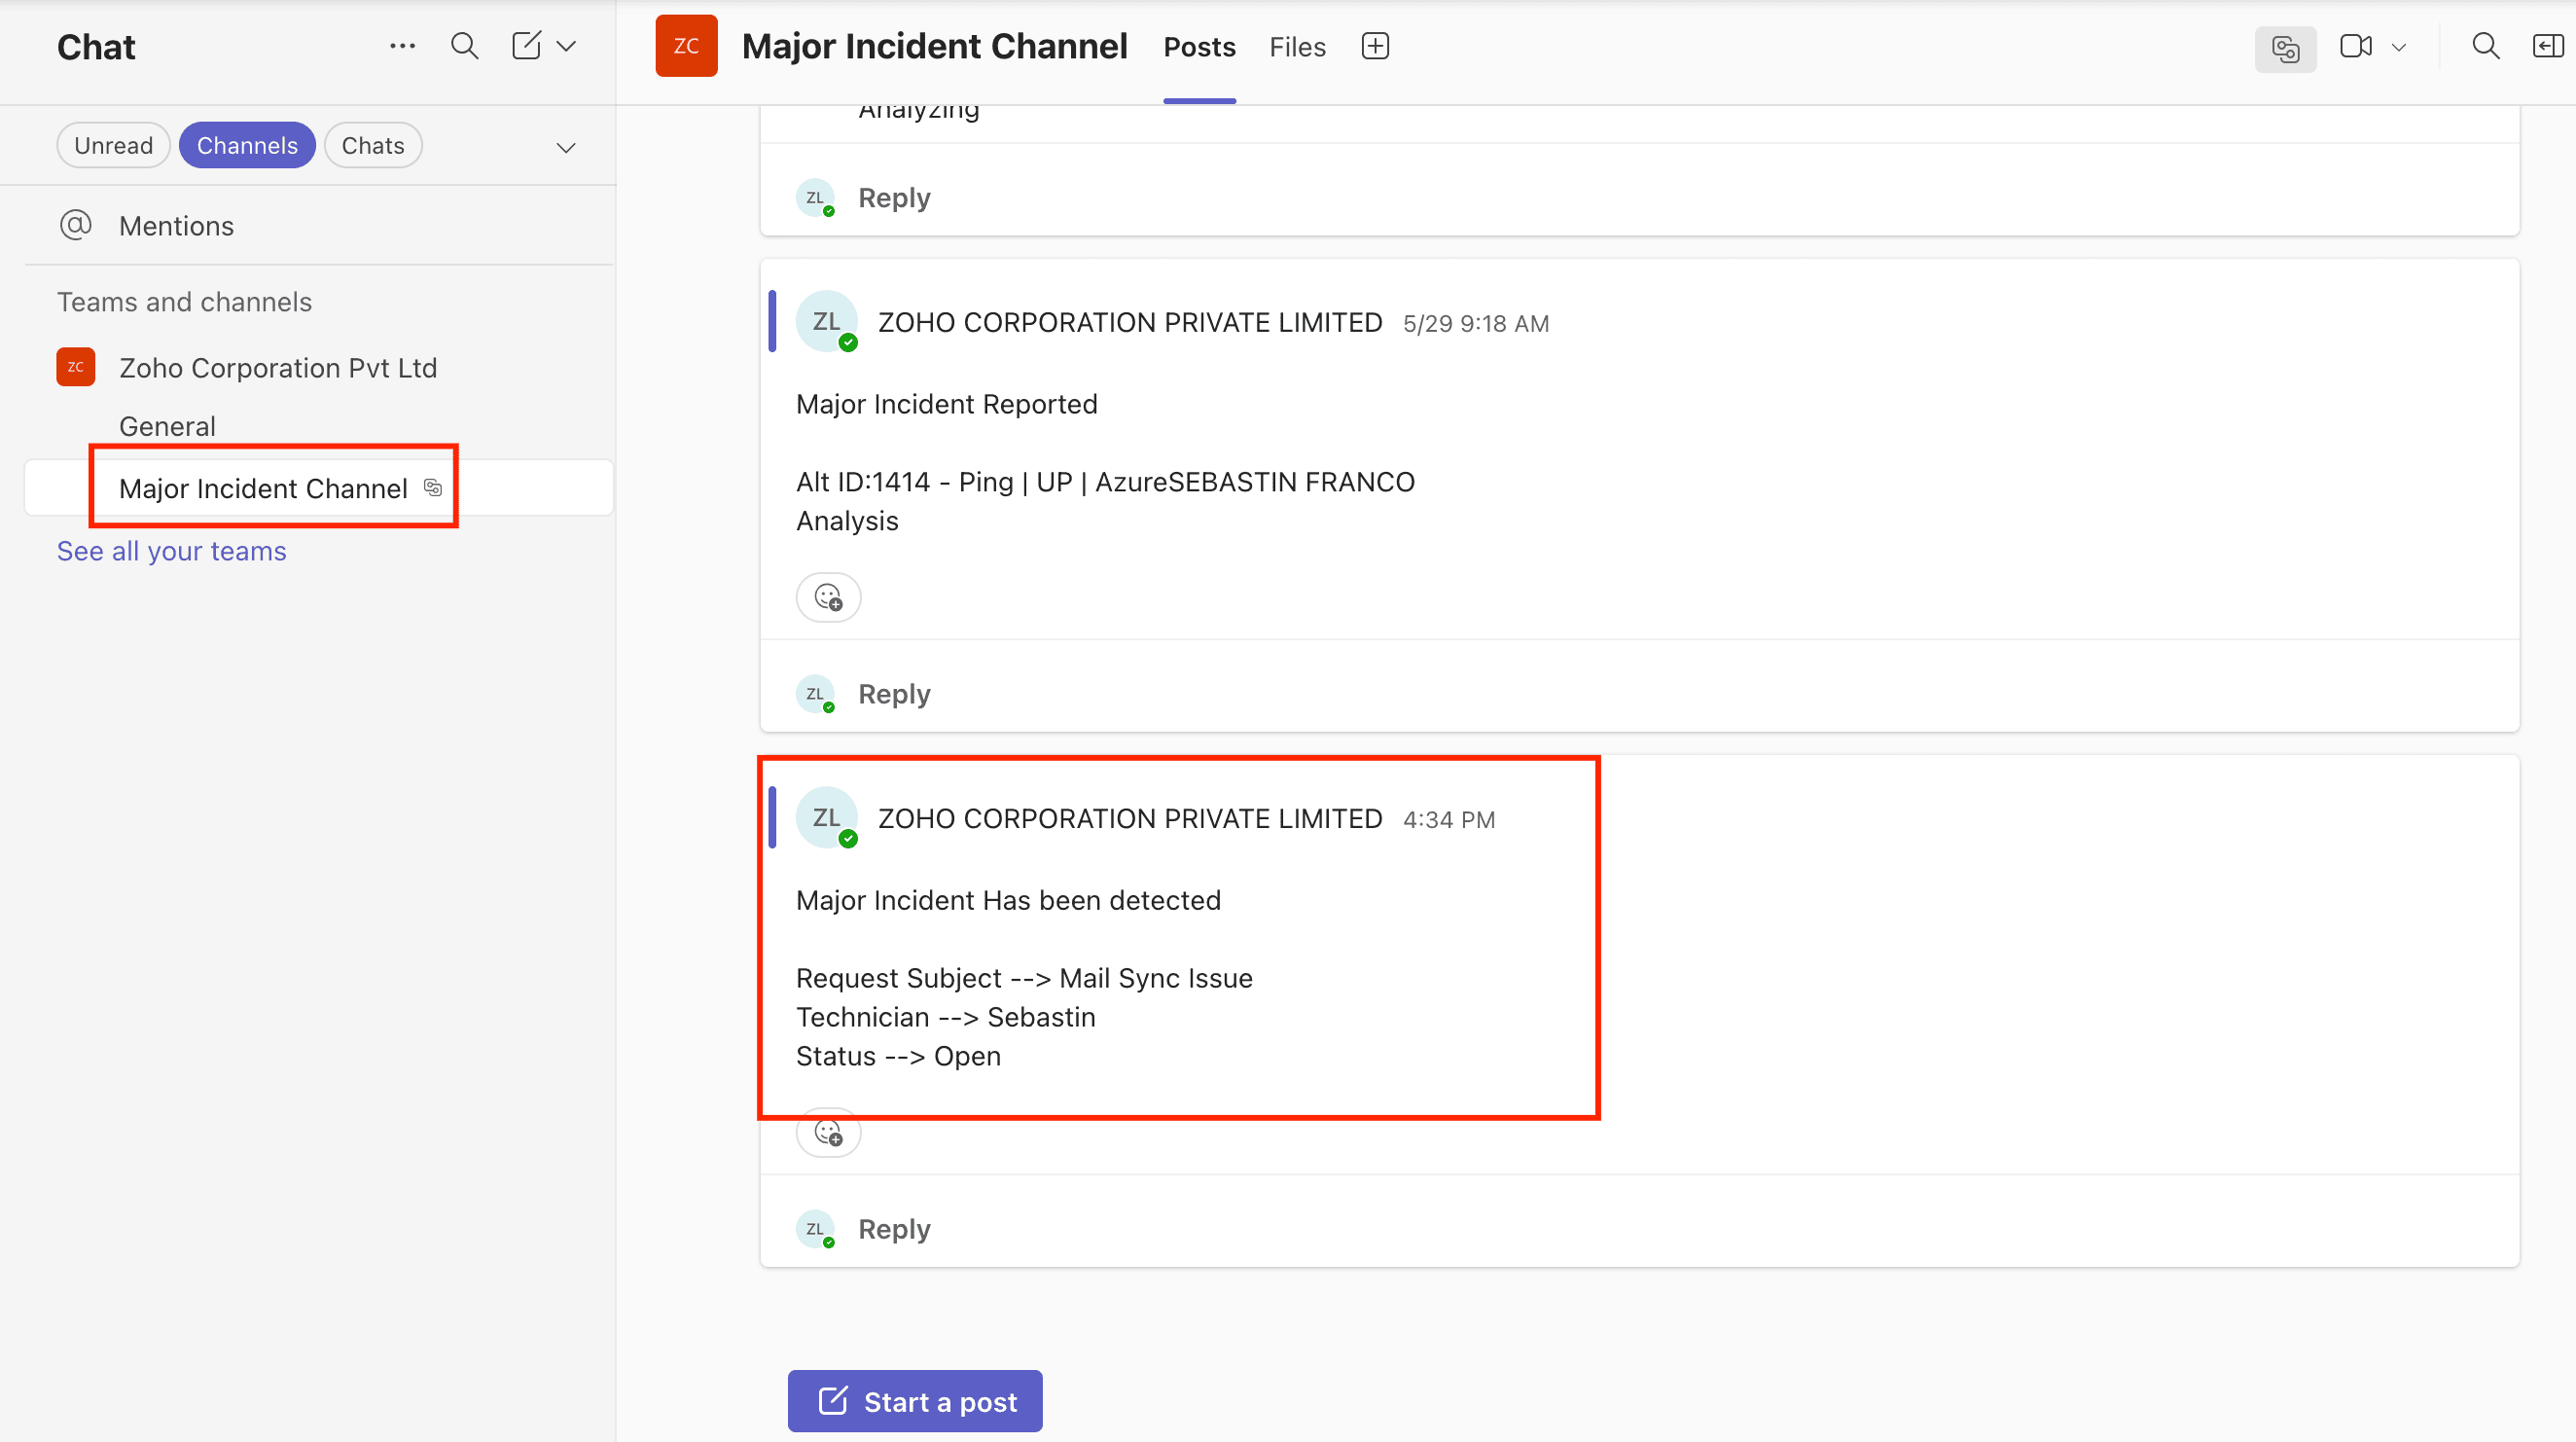This screenshot has width=2576, height=1442.
Task: Expand the filter options chevron beside Chats
Action: (x=566, y=148)
